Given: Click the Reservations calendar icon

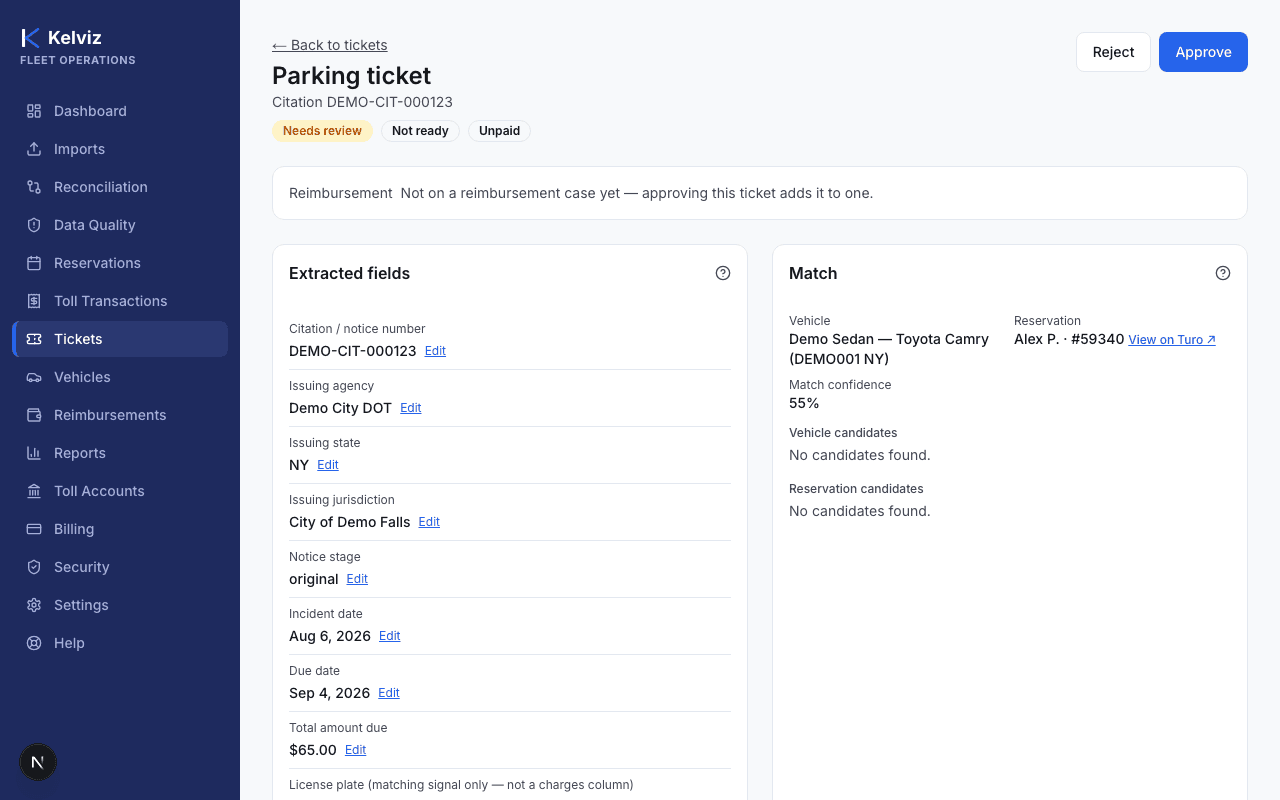Looking at the screenshot, I should coord(34,263).
